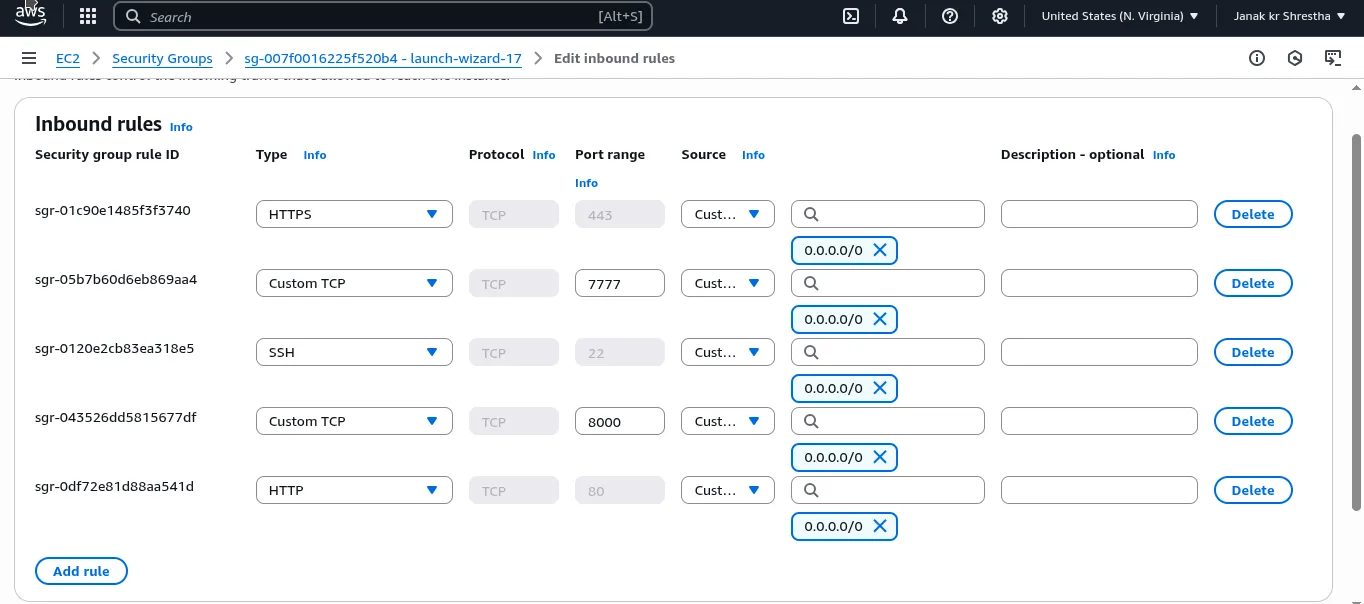Open the AWS services grid menu
This screenshot has width=1364, height=604.
[87, 16]
